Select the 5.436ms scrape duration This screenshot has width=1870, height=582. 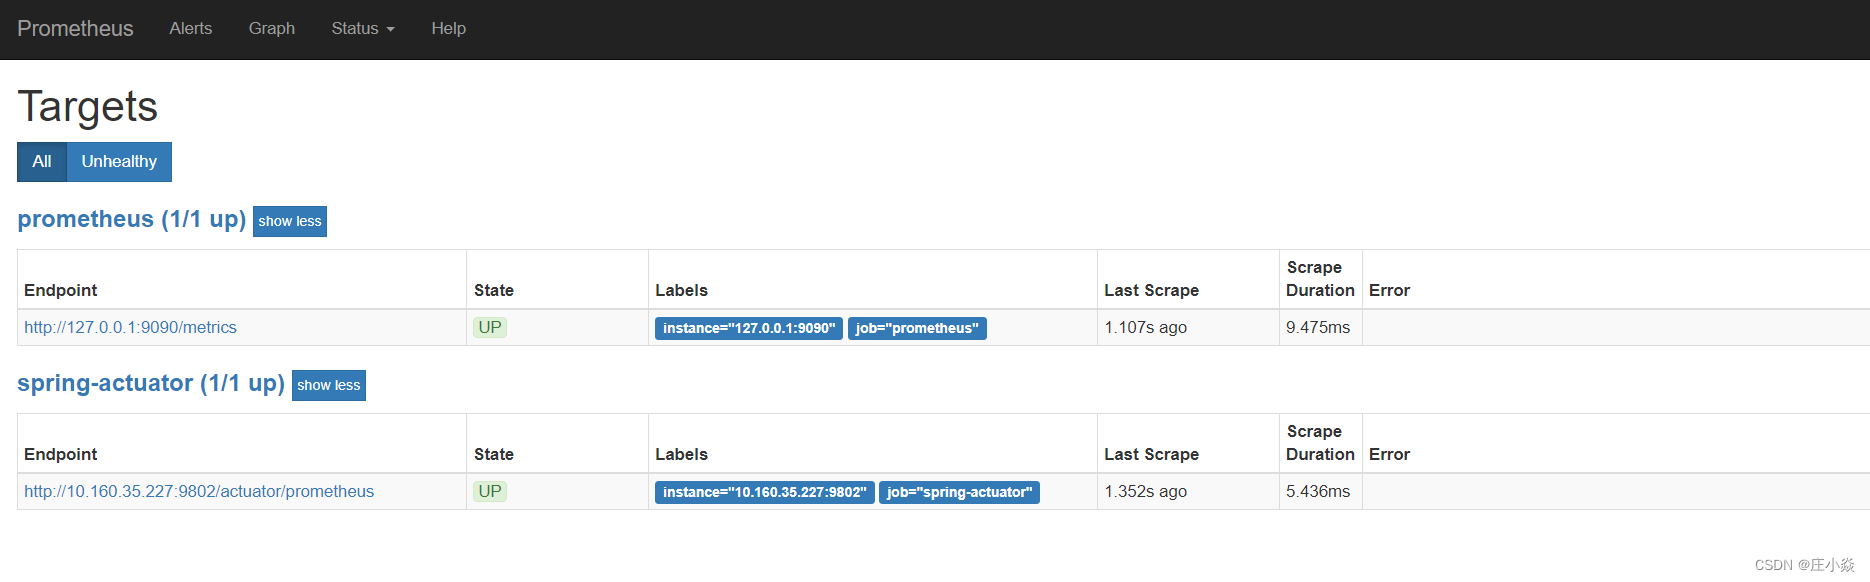pos(1318,491)
